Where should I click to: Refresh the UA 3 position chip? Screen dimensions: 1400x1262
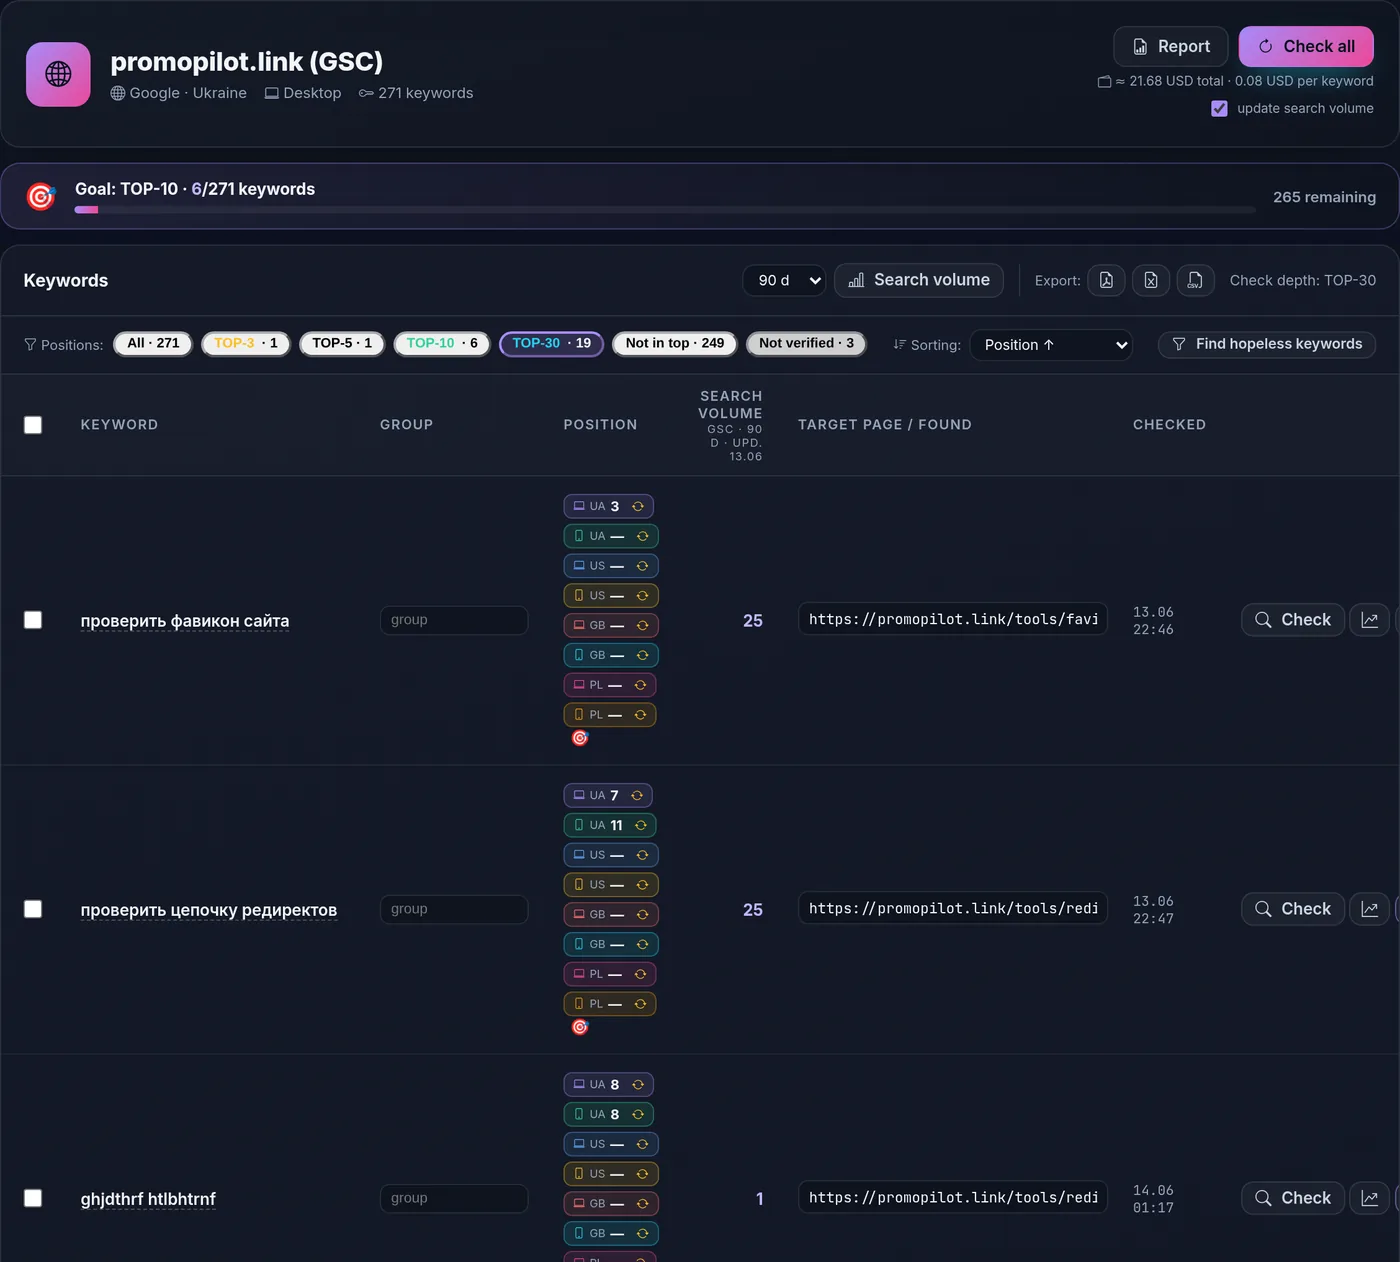pyautogui.click(x=638, y=506)
